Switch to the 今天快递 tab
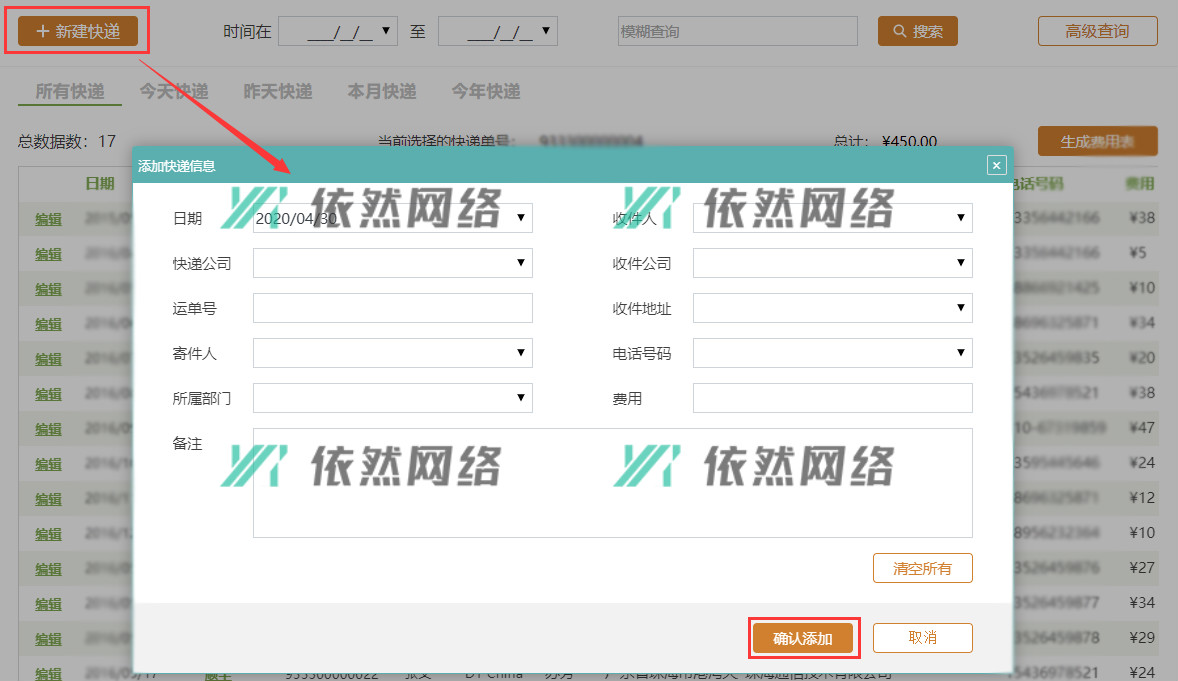 174,91
